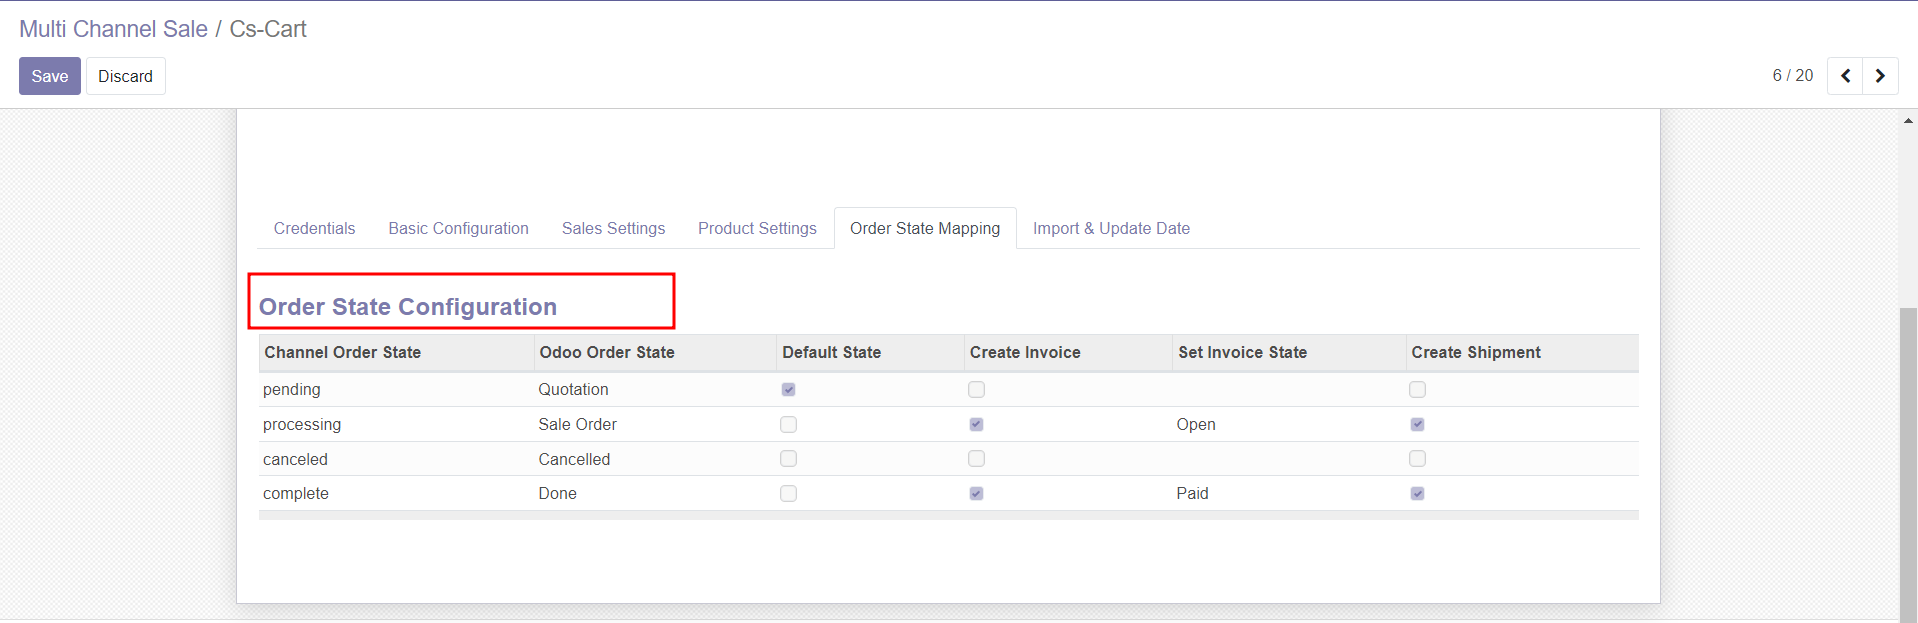
Task: Select Open invoice state in processing row
Action: (x=1196, y=425)
